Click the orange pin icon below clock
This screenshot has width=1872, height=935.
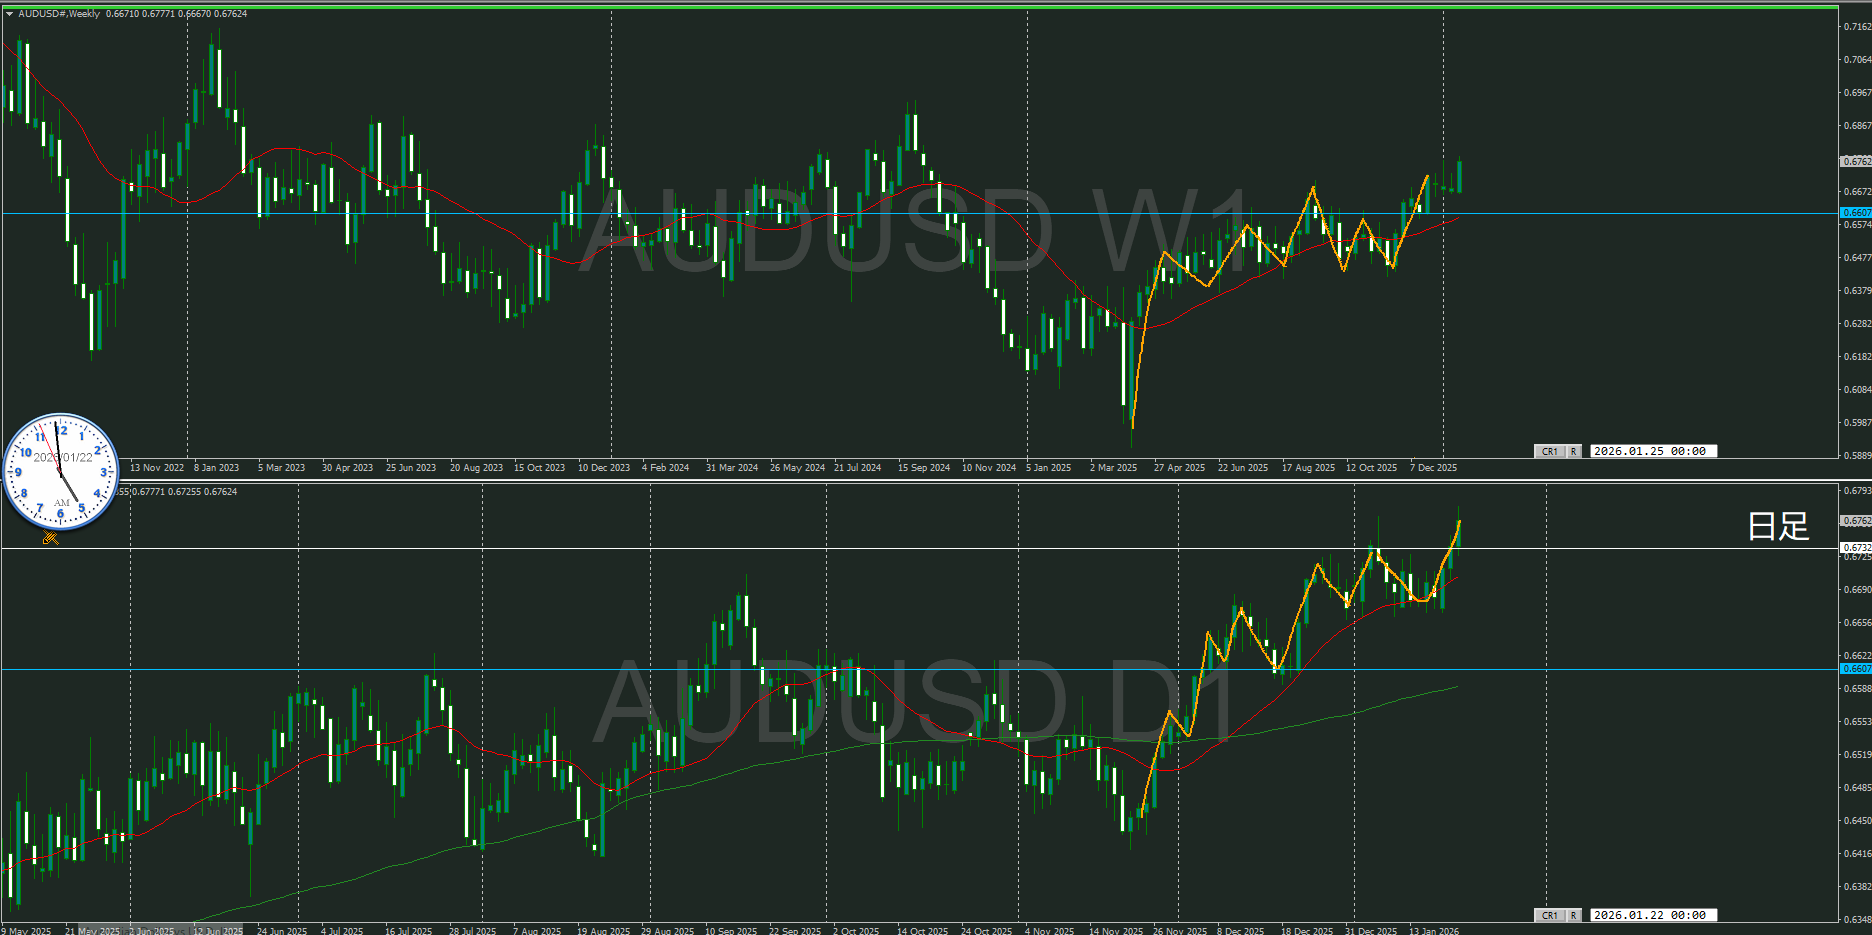point(51,538)
